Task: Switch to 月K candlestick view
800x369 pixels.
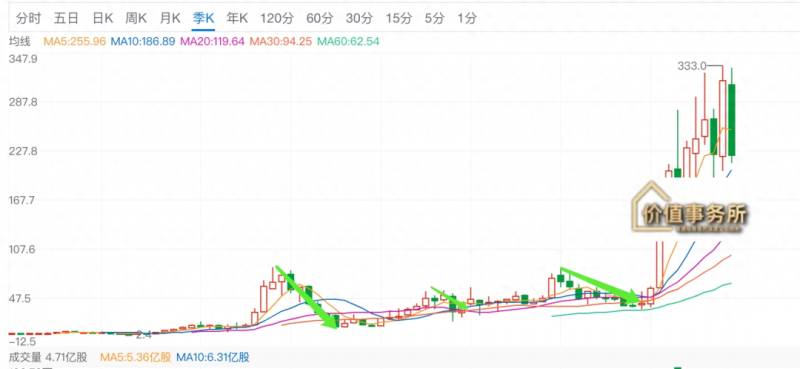Action: (170, 18)
